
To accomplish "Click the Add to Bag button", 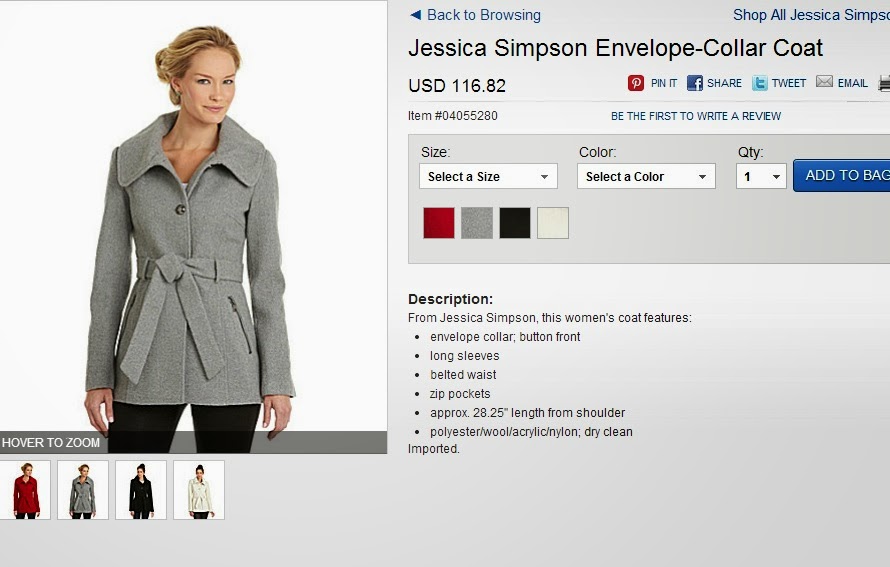I will [x=842, y=175].
